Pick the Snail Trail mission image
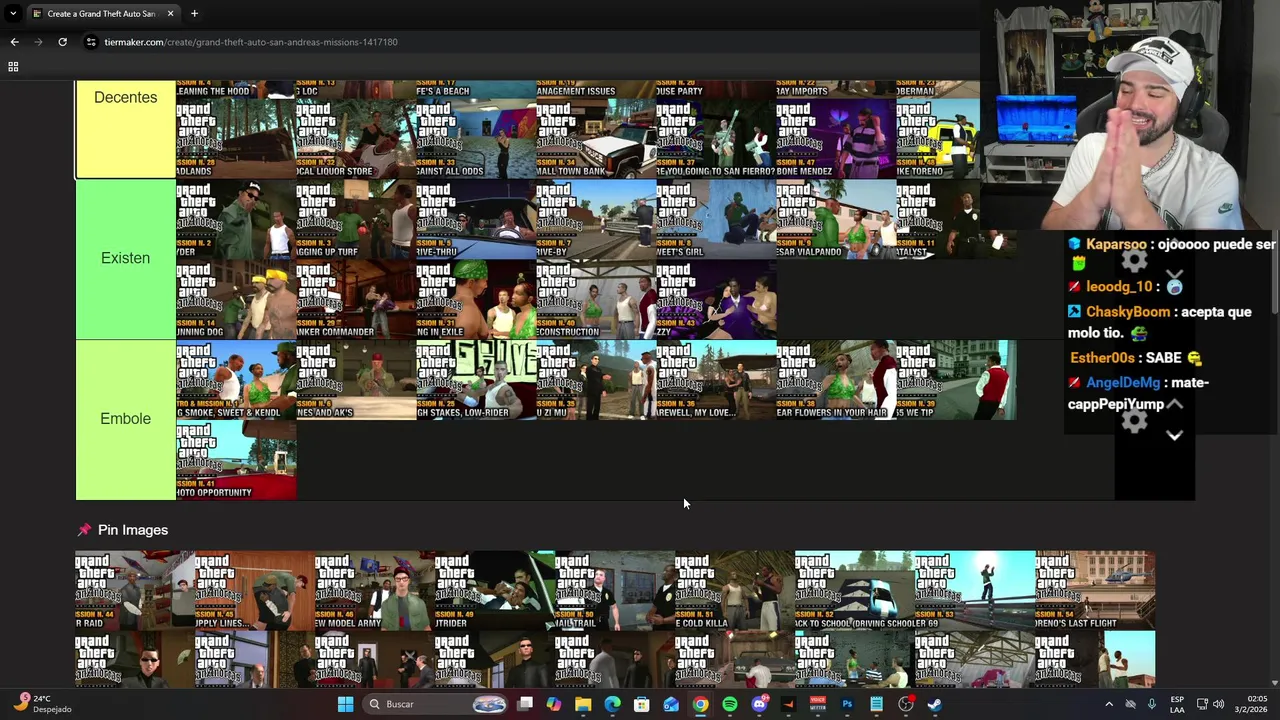The image size is (1280, 720). point(615,590)
